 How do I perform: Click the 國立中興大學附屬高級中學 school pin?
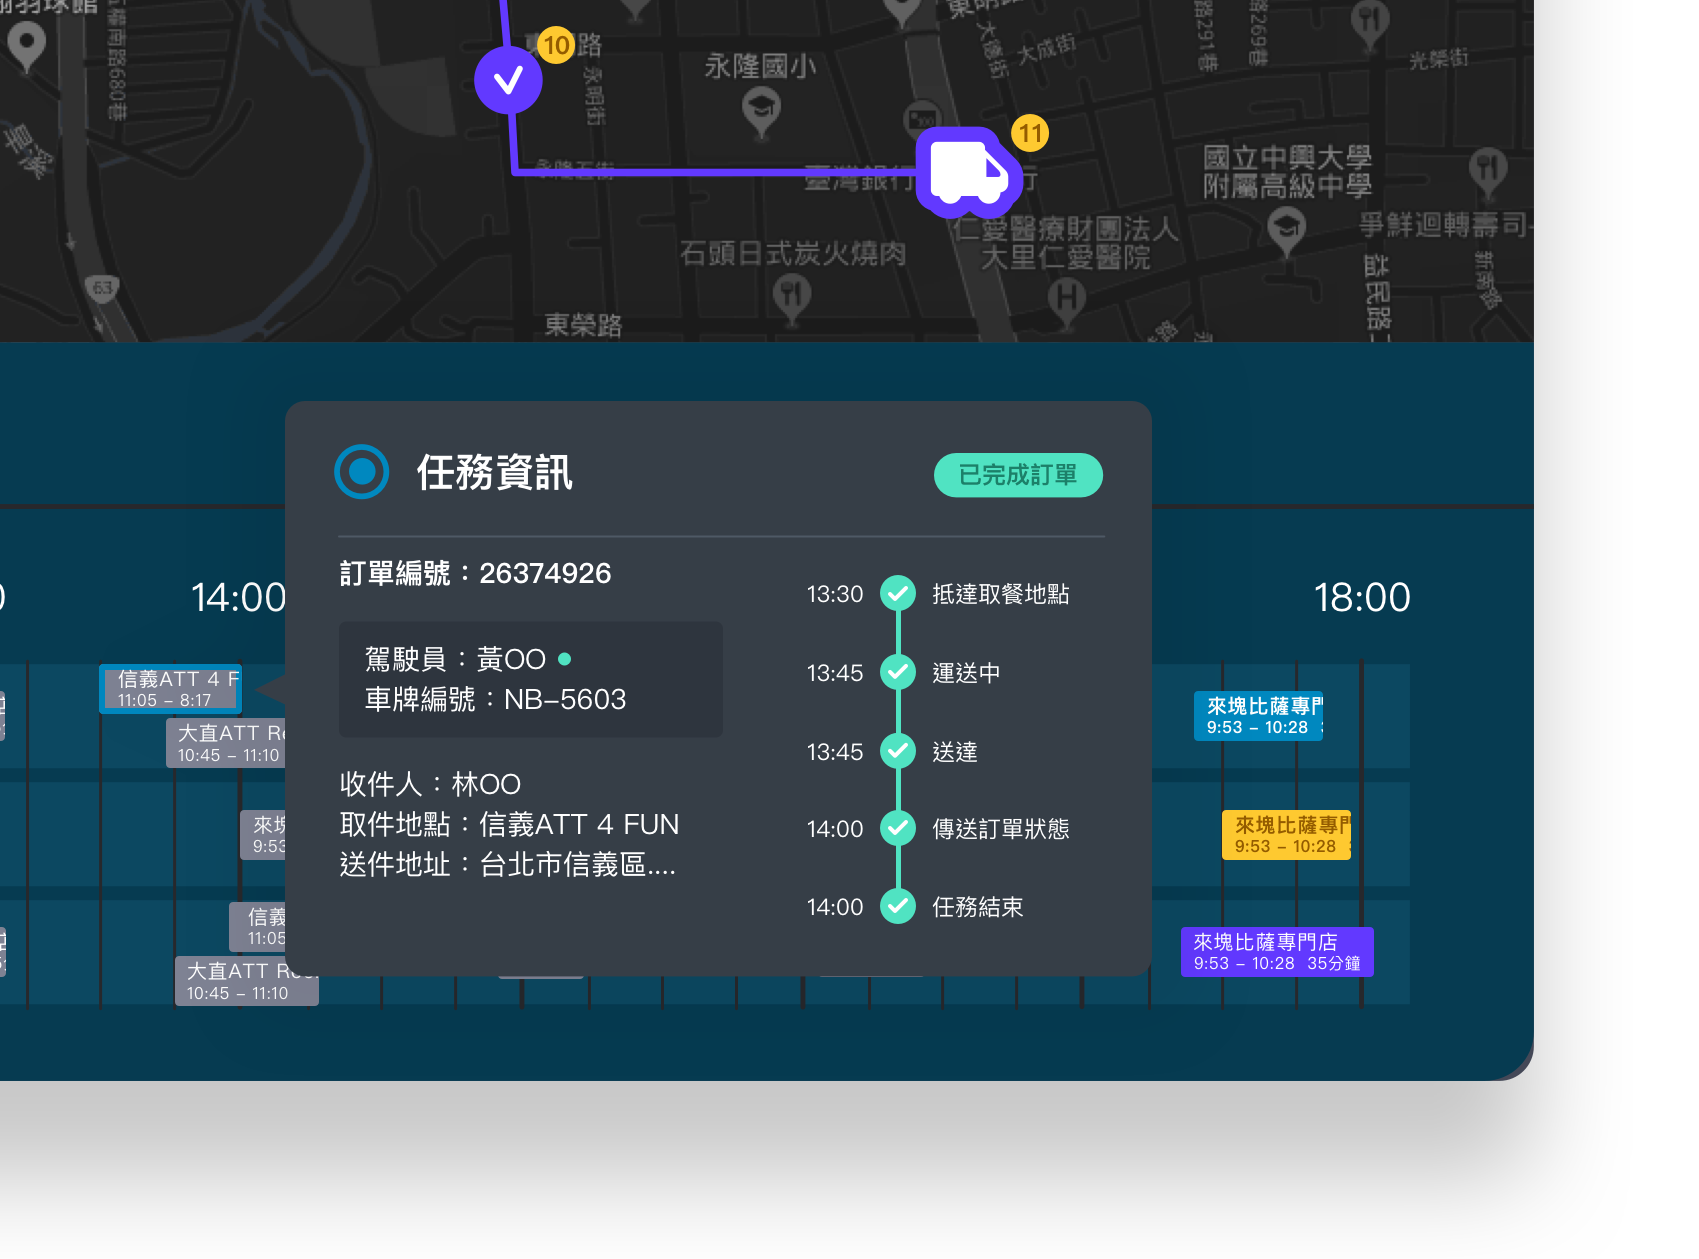tap(1286, 231)
